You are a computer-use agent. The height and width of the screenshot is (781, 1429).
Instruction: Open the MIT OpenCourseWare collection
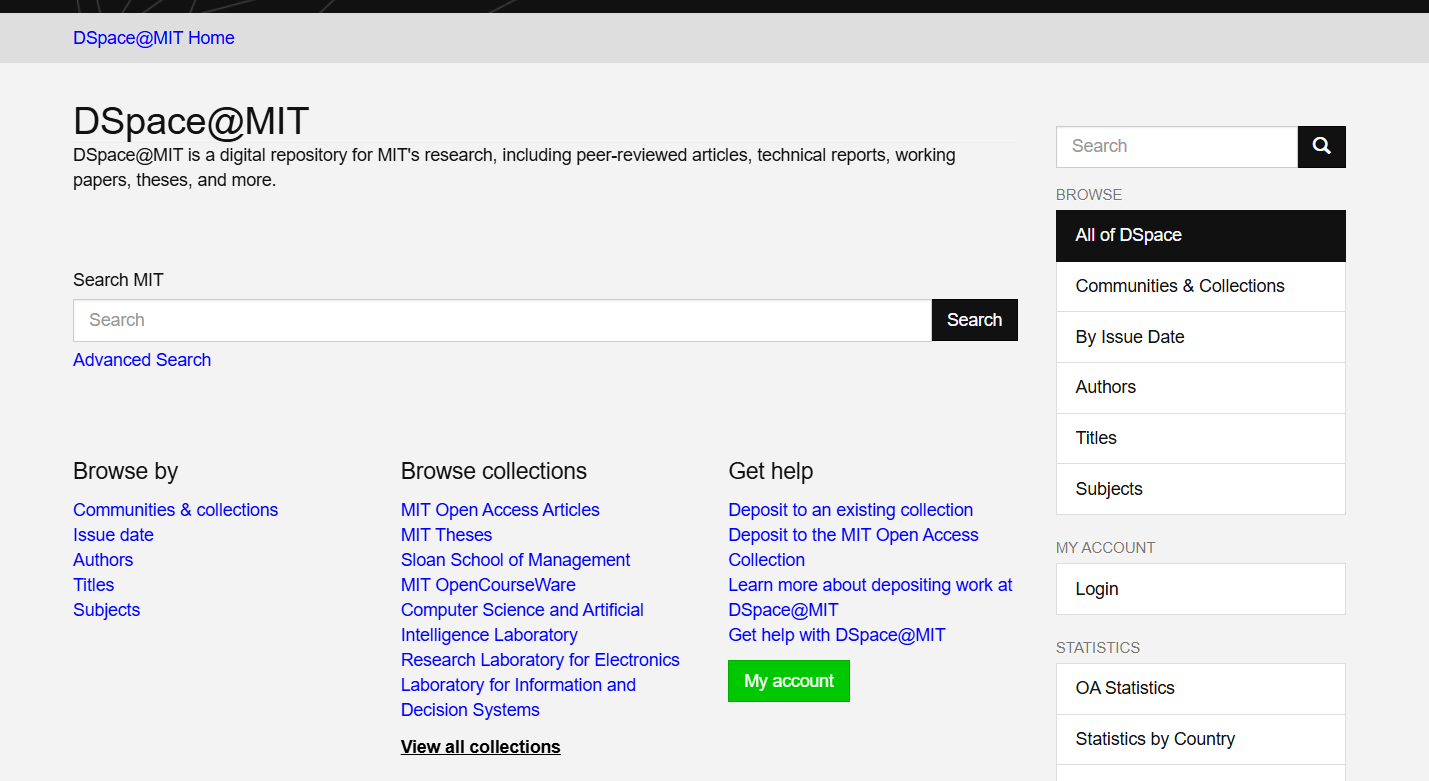[487, 584]
